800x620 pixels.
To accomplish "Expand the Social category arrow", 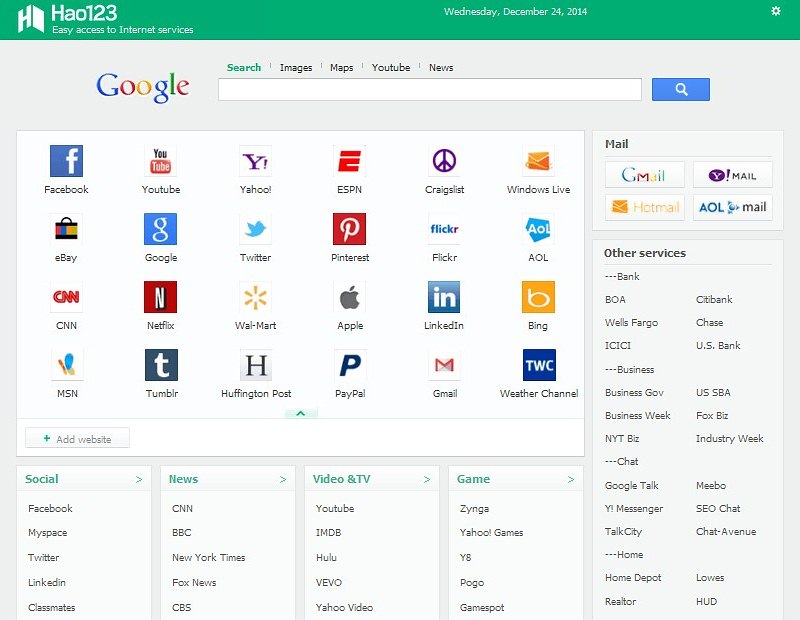I will pos(139,480).
